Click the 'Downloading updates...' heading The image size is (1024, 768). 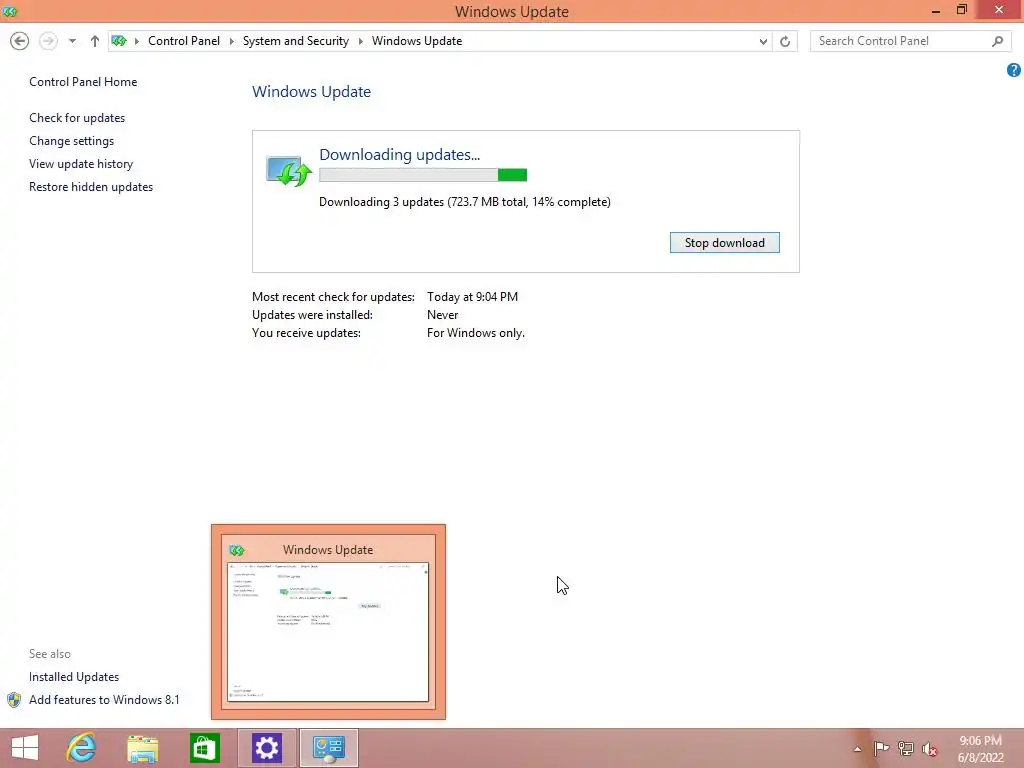point(399,155)
